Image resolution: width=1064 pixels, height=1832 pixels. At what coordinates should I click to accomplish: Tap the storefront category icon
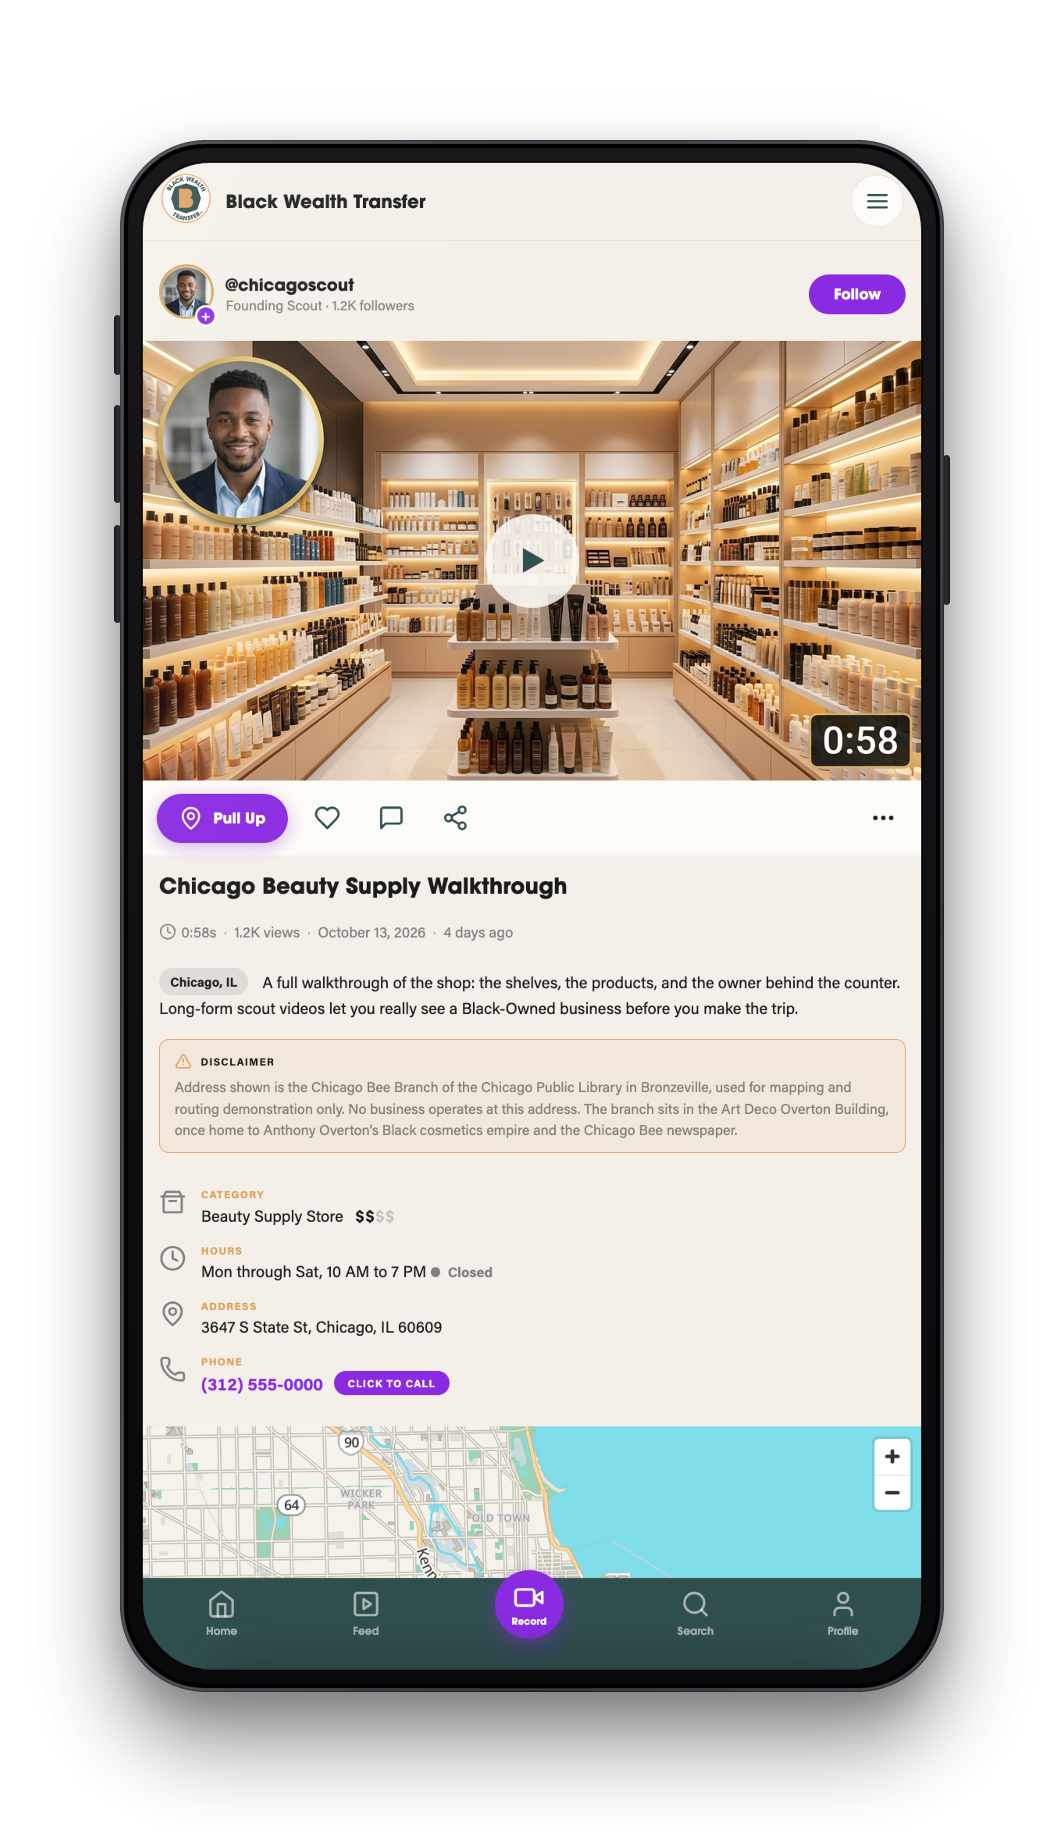point(173,1201)
